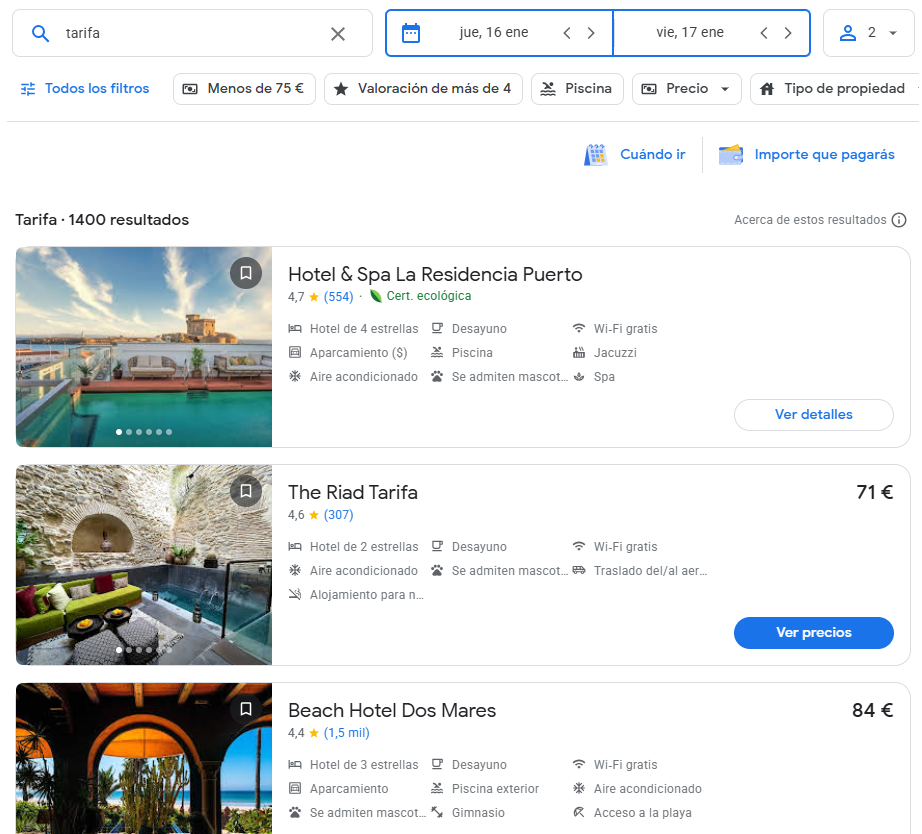Toggle the Menos de 75 € filter
This screenshot has width=922, height=834.
click(244, 89)
